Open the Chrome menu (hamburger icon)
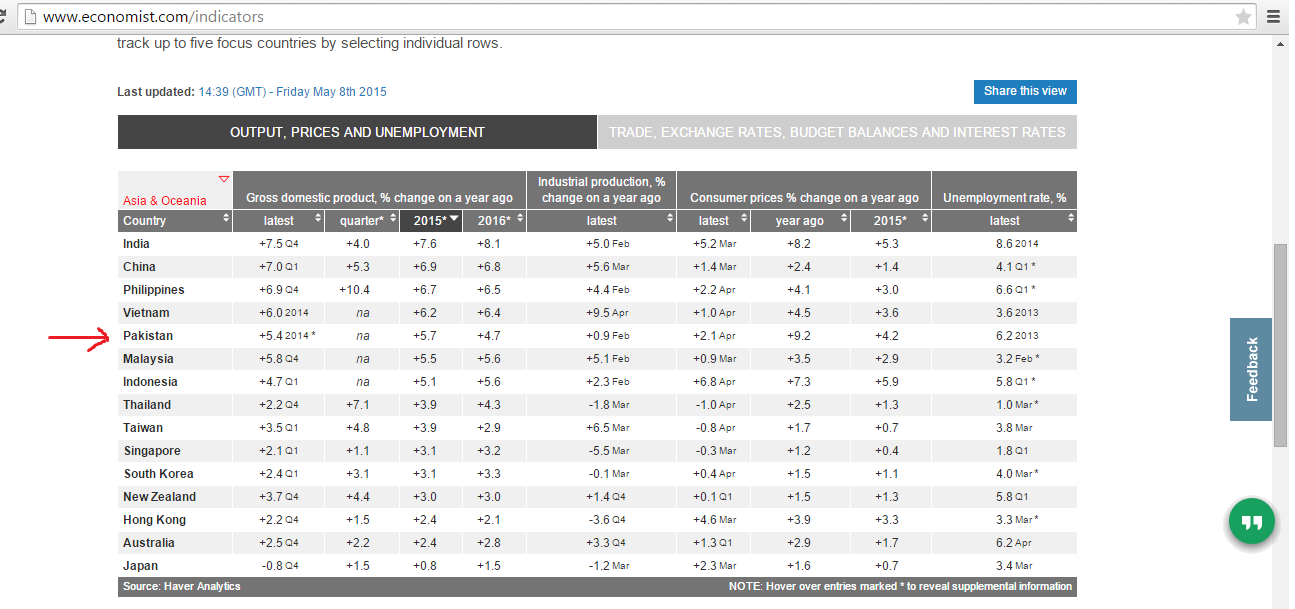Image resolution: width=1295 pixels, height=609 pixels. (1274, 16)
